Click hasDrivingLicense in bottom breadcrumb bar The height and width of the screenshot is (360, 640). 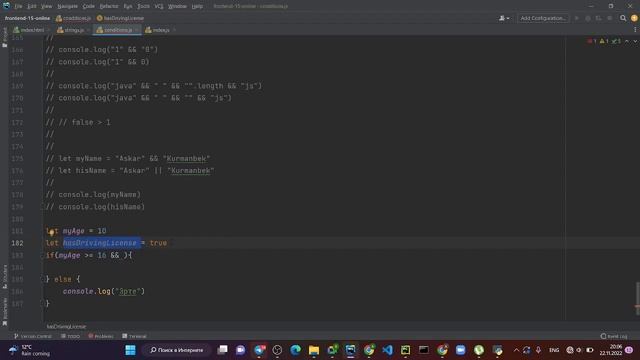66,327
